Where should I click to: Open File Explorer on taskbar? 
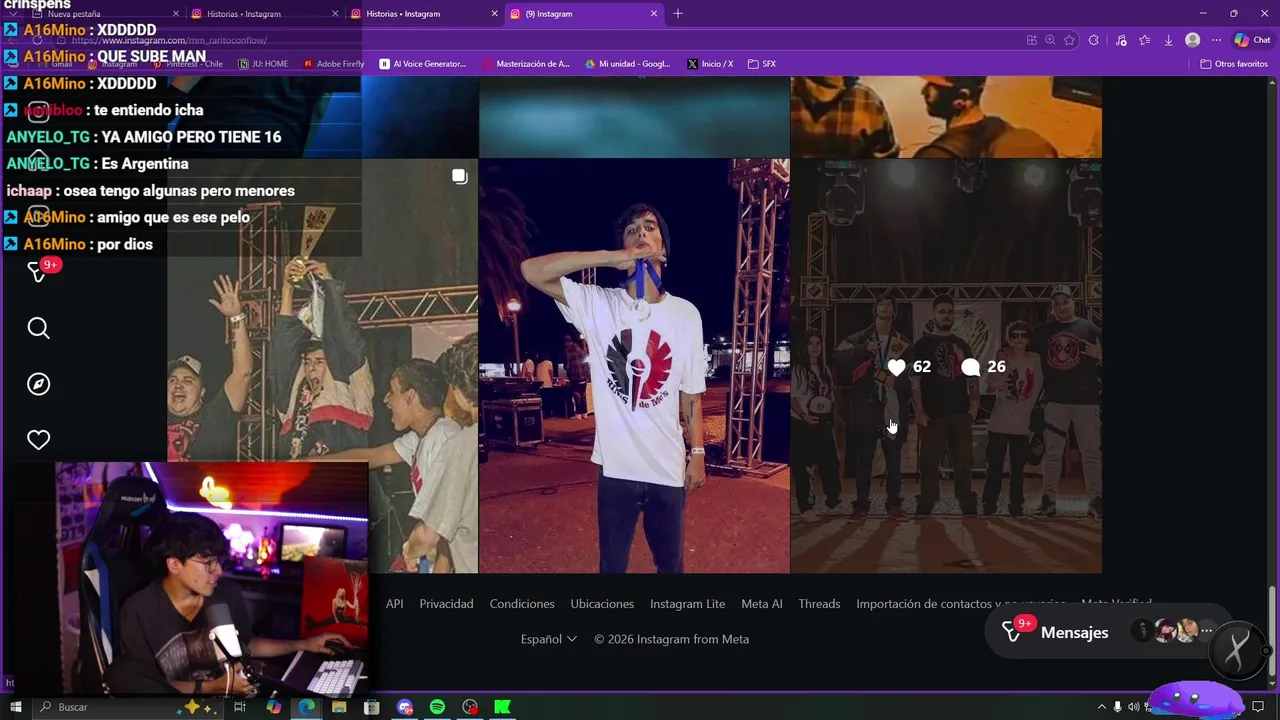tap(339, 707)
